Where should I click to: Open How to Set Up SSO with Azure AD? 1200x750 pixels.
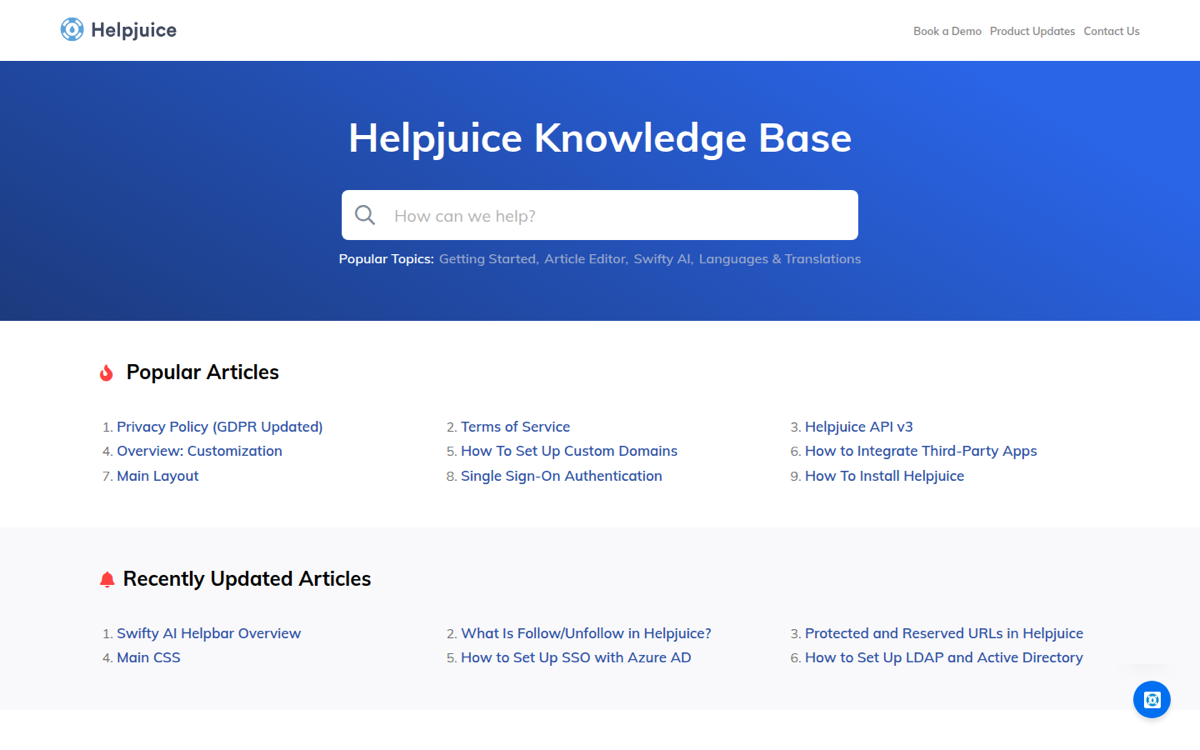tap(576, 657)
